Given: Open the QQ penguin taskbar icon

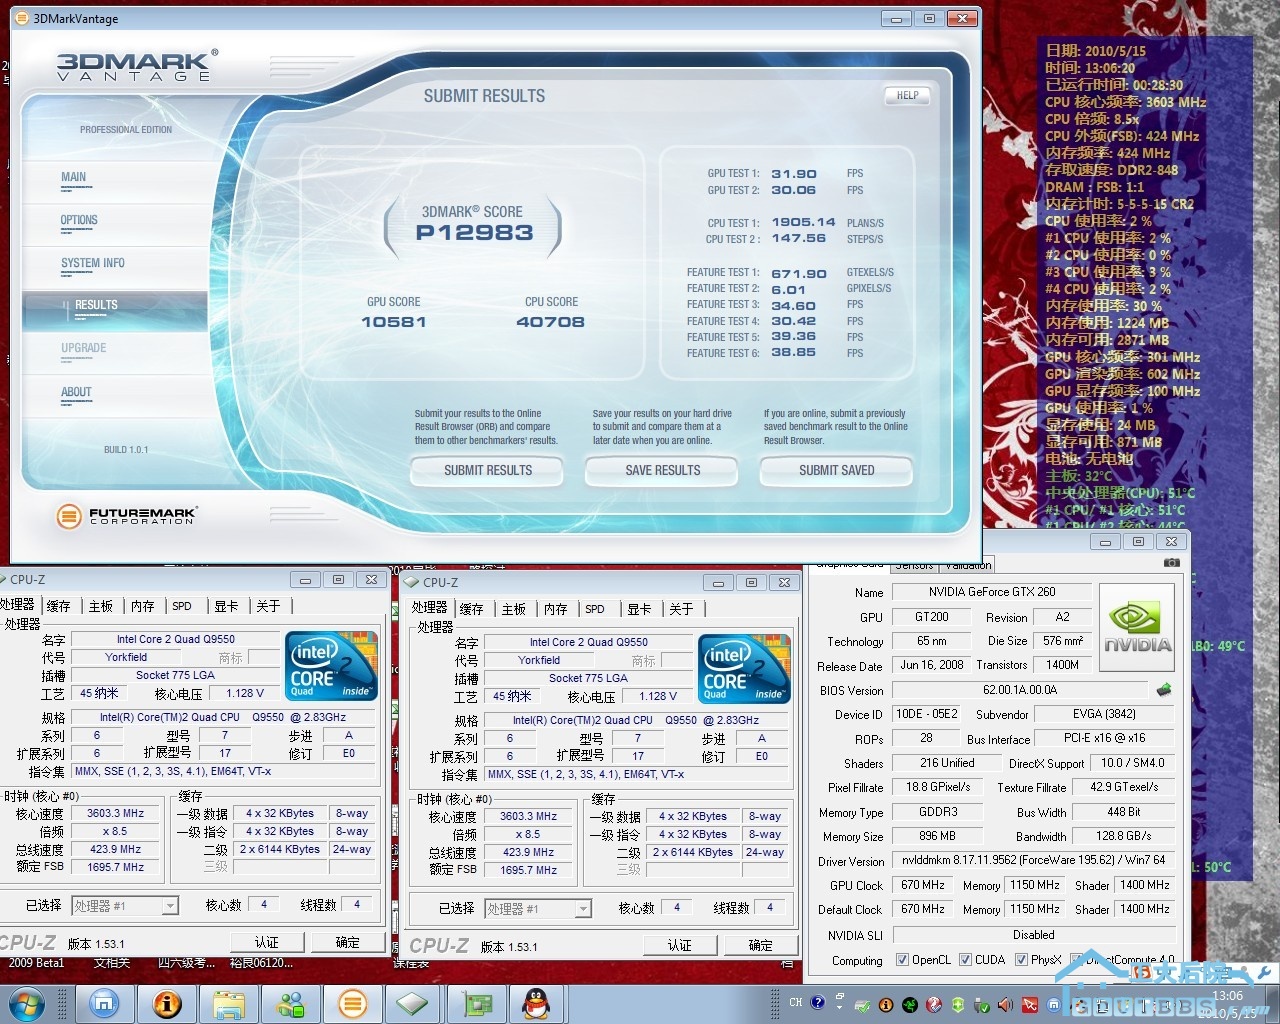Looking at the screenshot, I should (x=536, y=1003).
